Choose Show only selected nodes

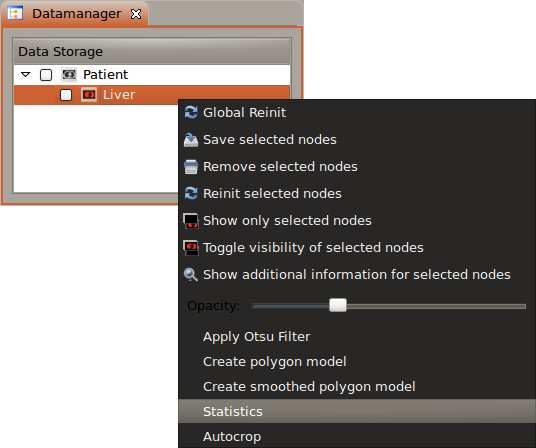[x=357, y=220]
